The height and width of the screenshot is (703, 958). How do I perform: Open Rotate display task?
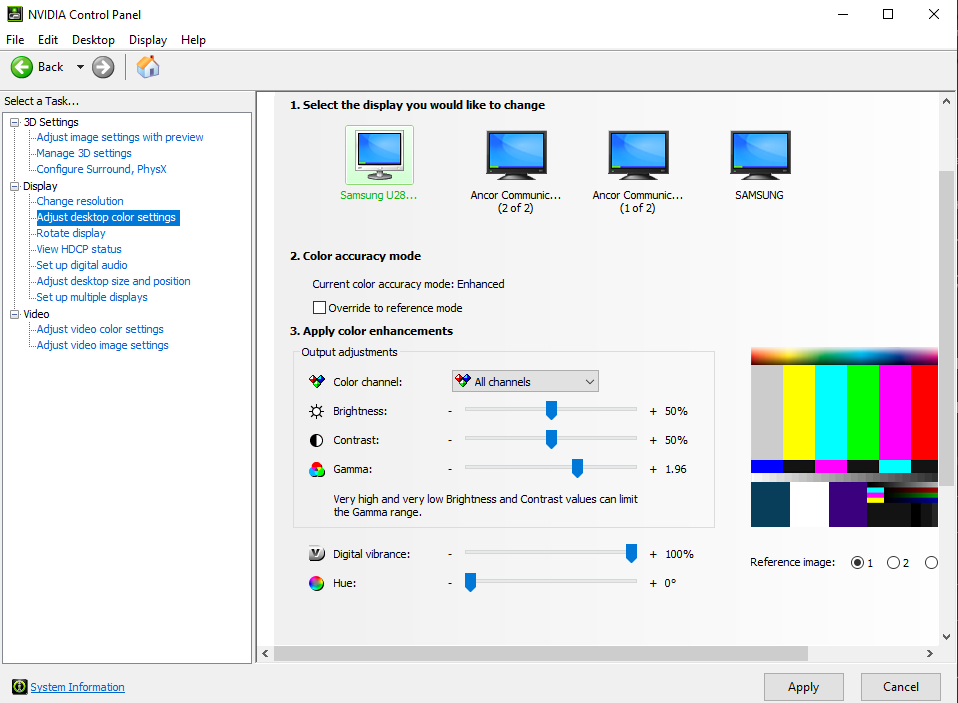71,233
